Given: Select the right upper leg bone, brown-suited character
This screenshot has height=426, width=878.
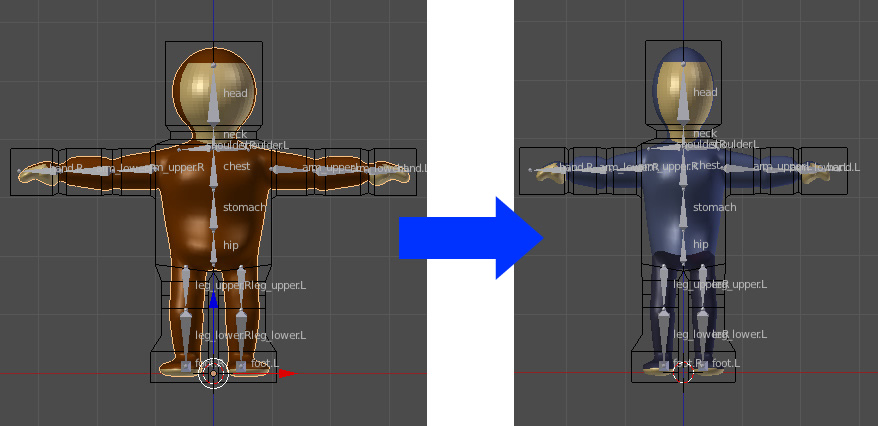Looking at the screenshot, I should [186, 287].
